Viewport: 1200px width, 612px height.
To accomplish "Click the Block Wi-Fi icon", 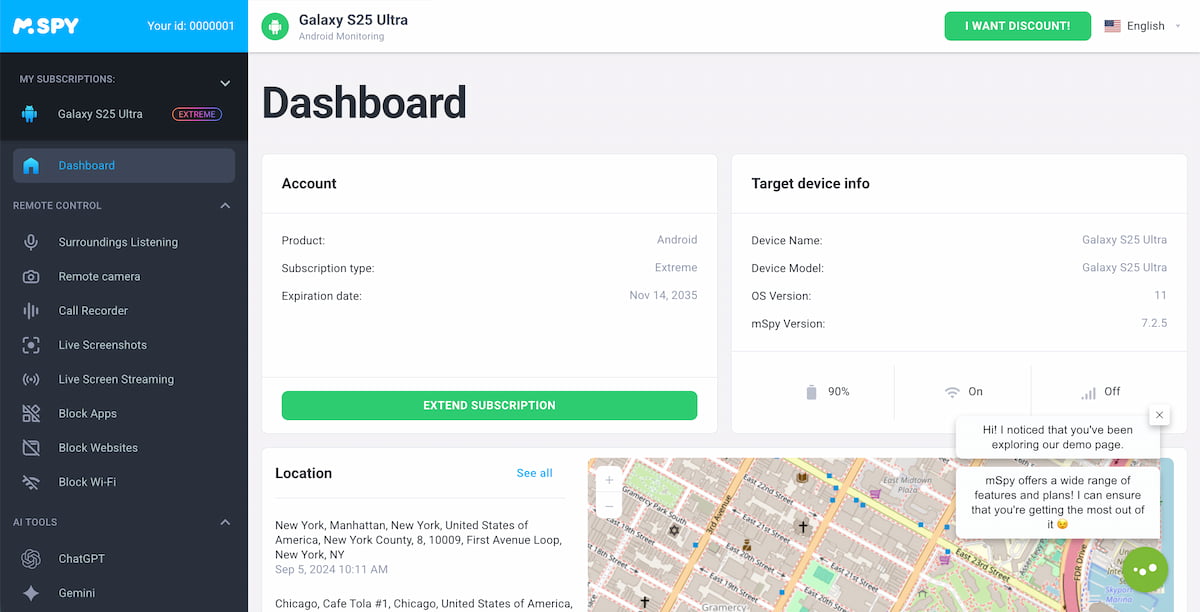I will click(31, 482).
